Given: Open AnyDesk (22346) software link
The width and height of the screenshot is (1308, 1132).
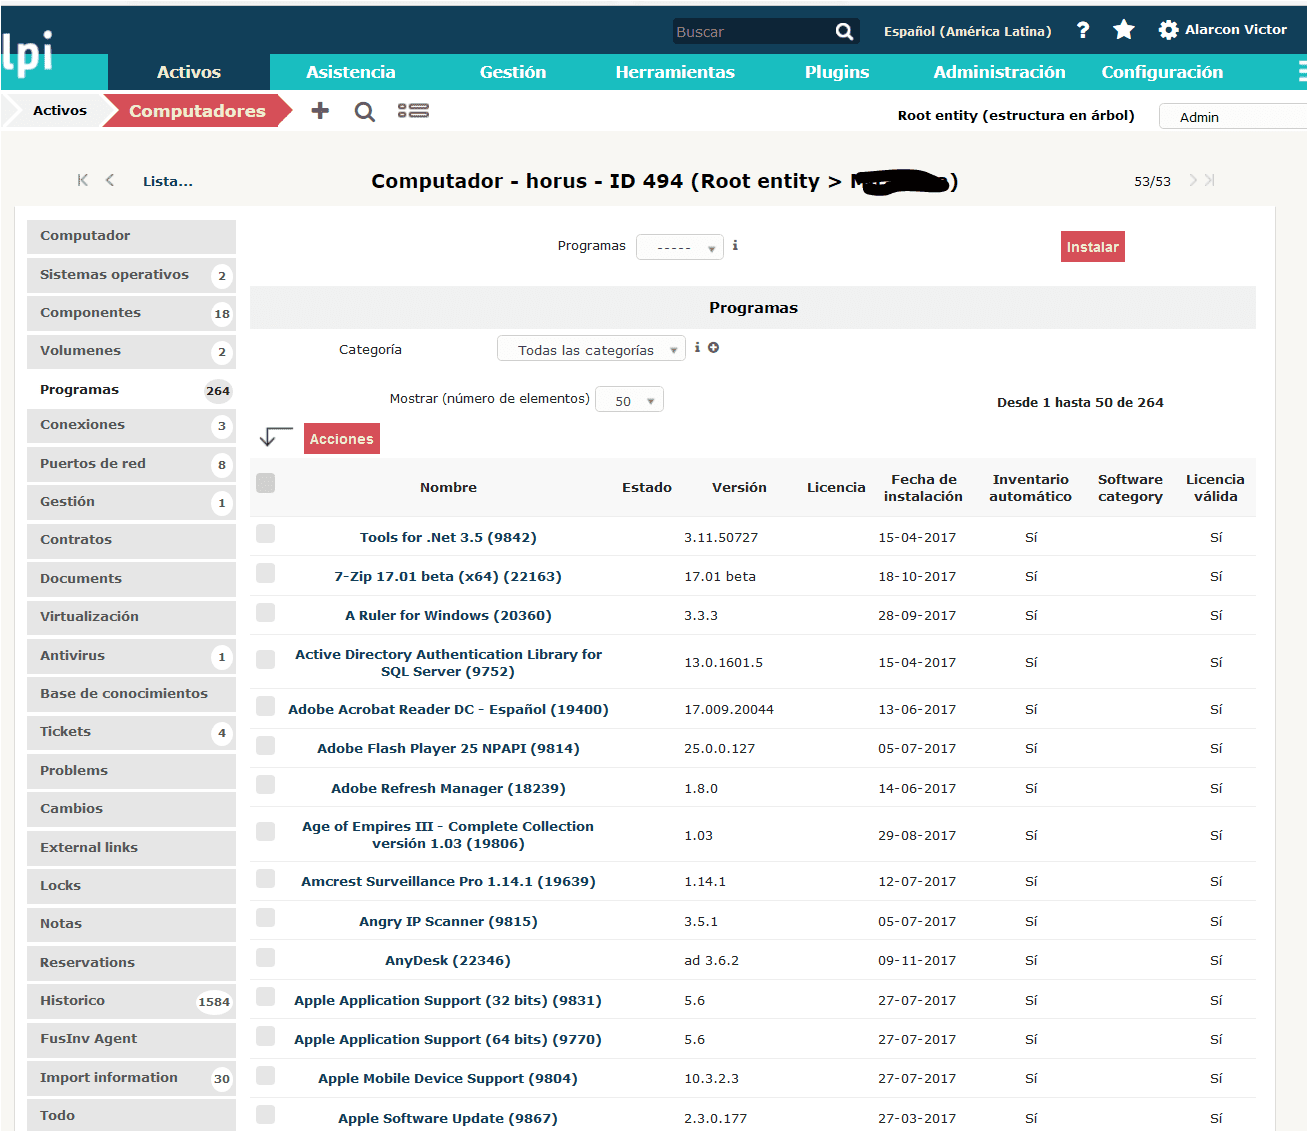Looking at the screenshot, I should 448,960.
